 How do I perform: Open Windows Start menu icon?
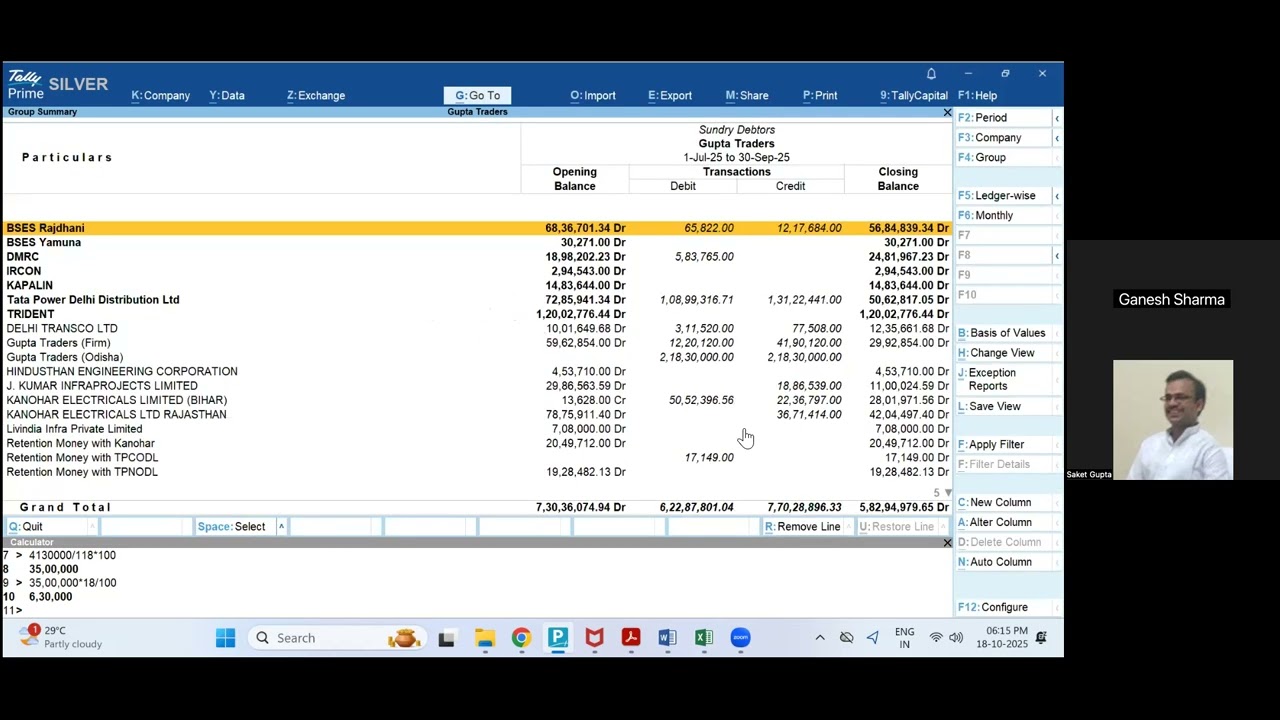coord(225,638)
